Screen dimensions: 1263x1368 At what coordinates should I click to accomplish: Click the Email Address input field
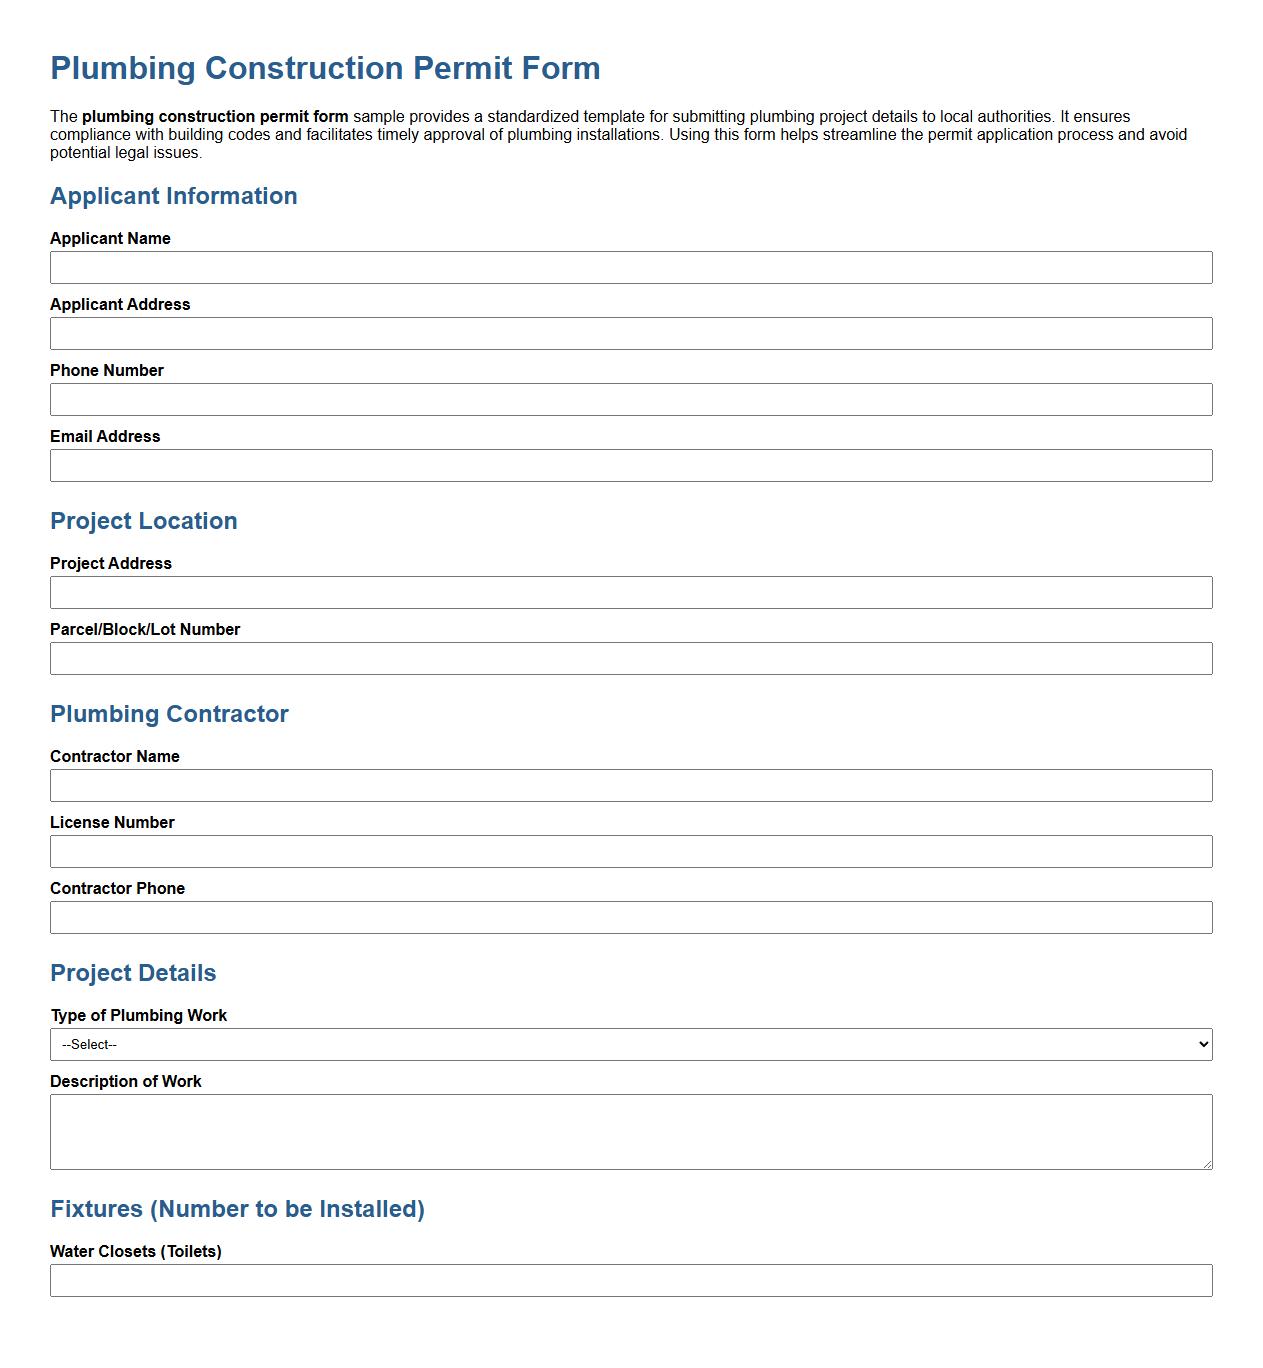tap(630, 465)
